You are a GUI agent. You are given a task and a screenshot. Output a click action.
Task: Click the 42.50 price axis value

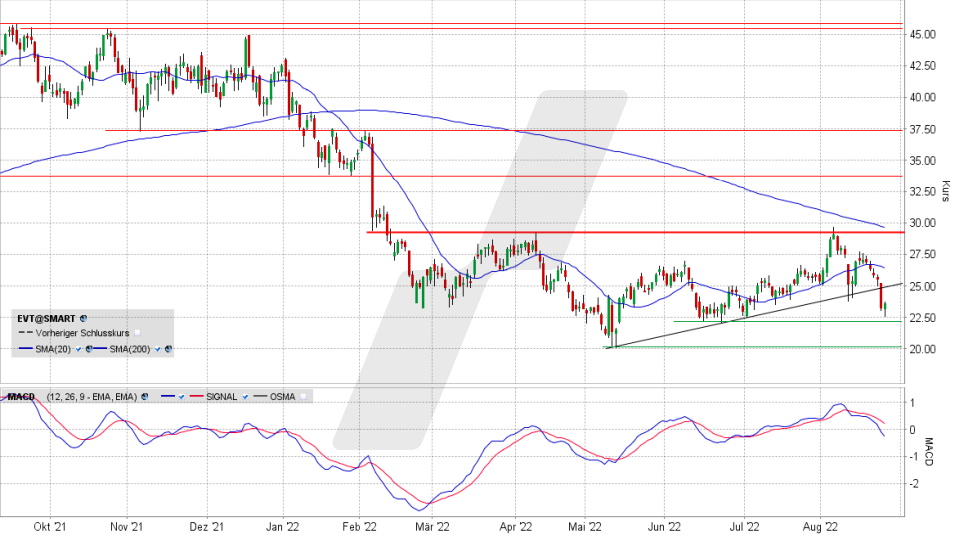(923, 66)
